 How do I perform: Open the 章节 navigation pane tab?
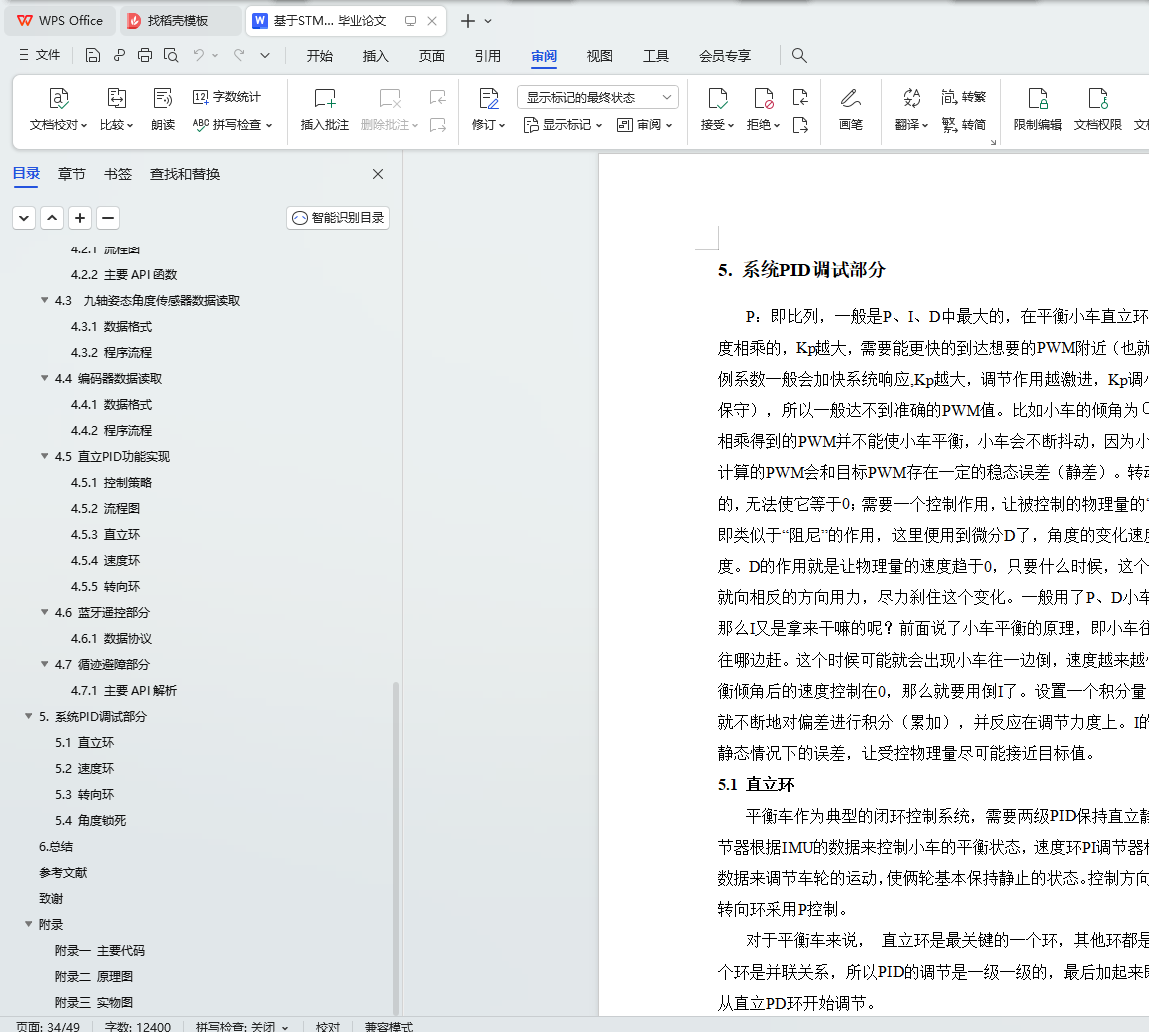point(72,174)
